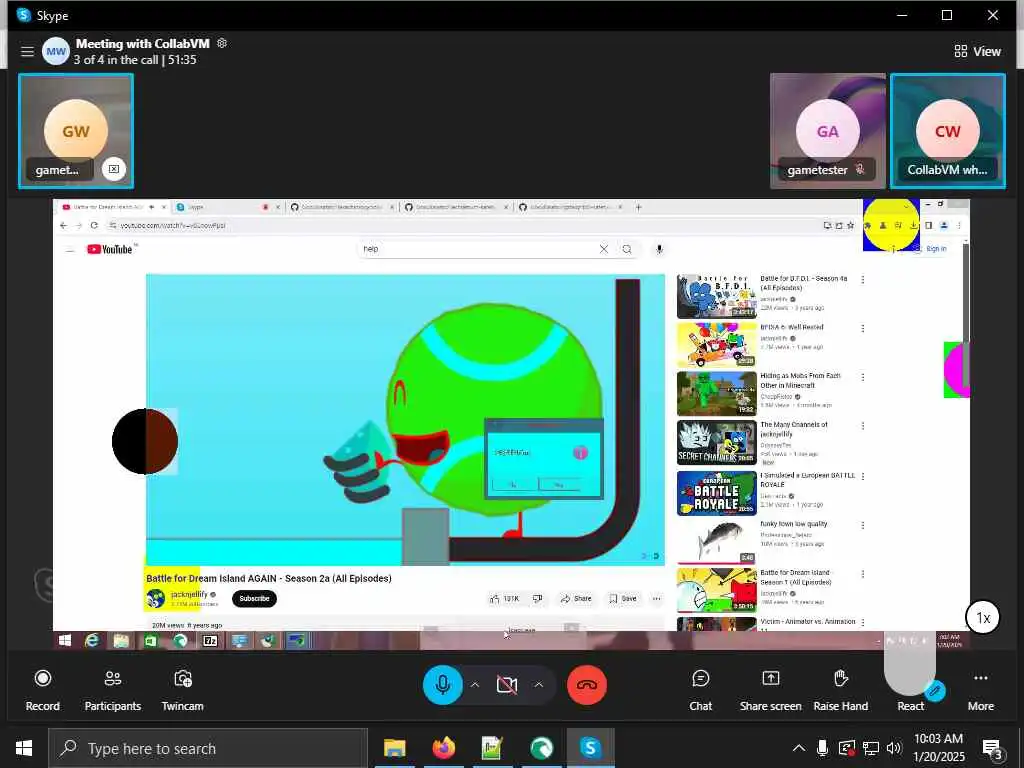The image size is (1024, 768).
Task: Select the CollabVM participant tile
Action: [x=948, y=131]
